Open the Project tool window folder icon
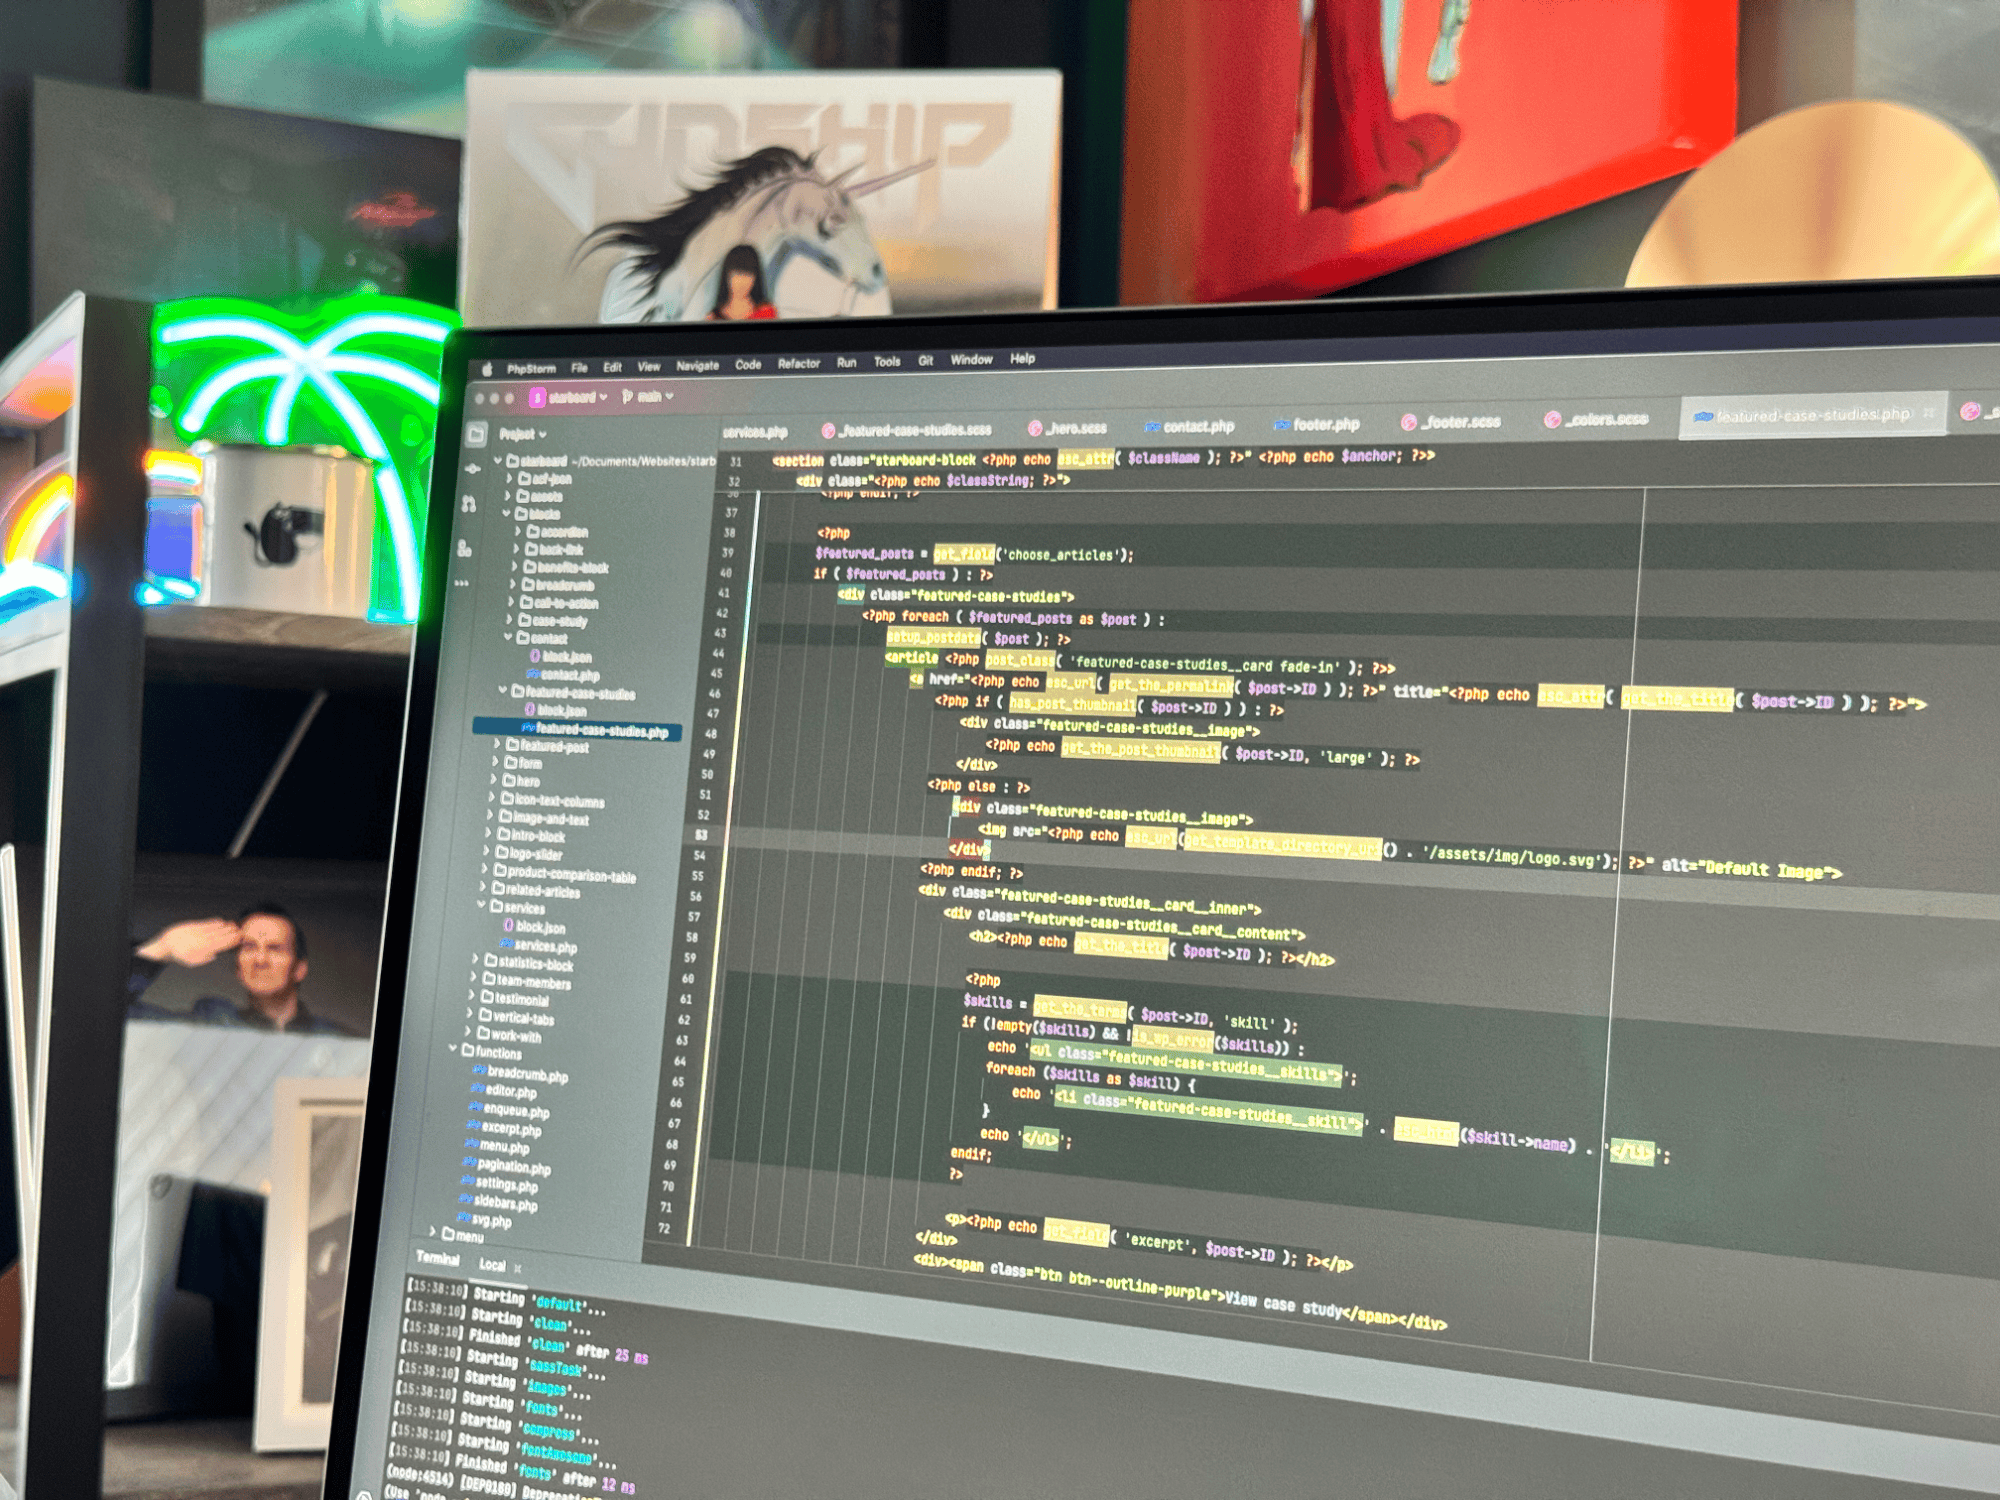 click(x=477, y=434)
